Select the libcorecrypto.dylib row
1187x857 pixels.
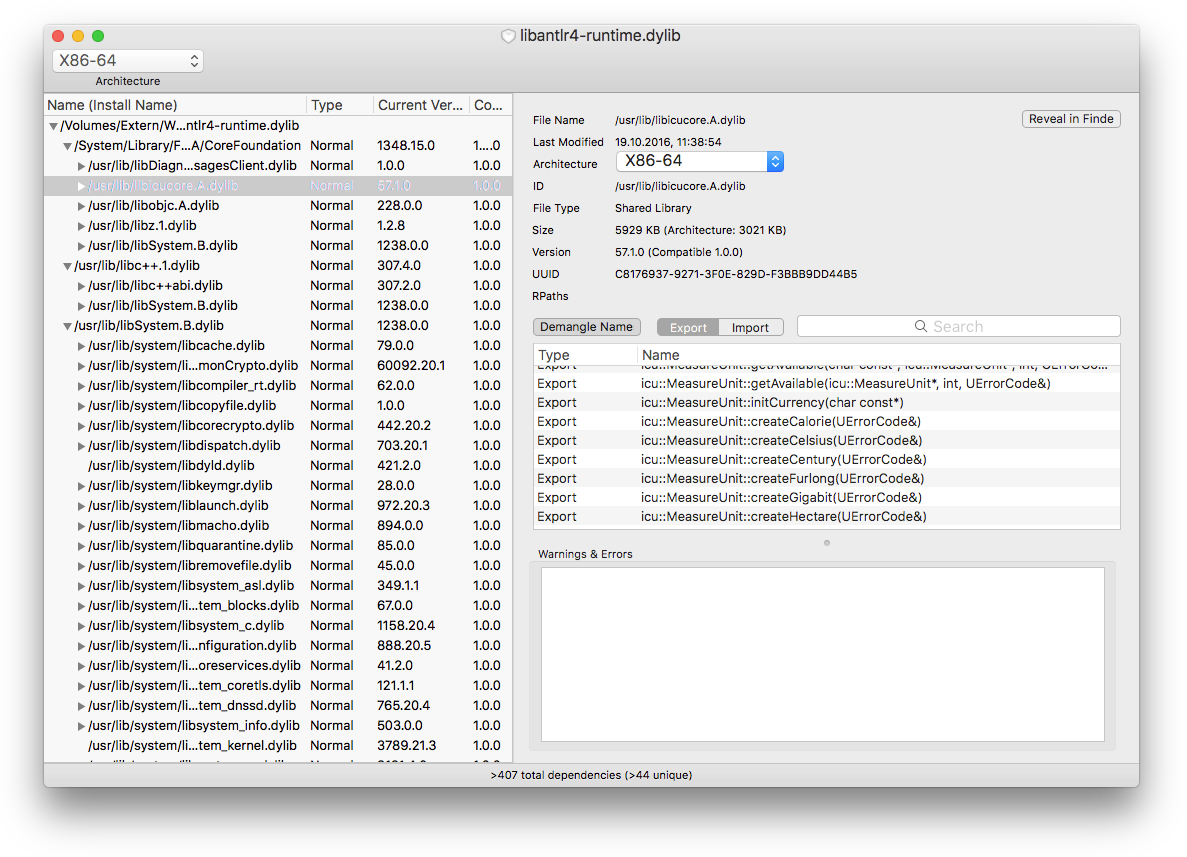tap(279, 425)
